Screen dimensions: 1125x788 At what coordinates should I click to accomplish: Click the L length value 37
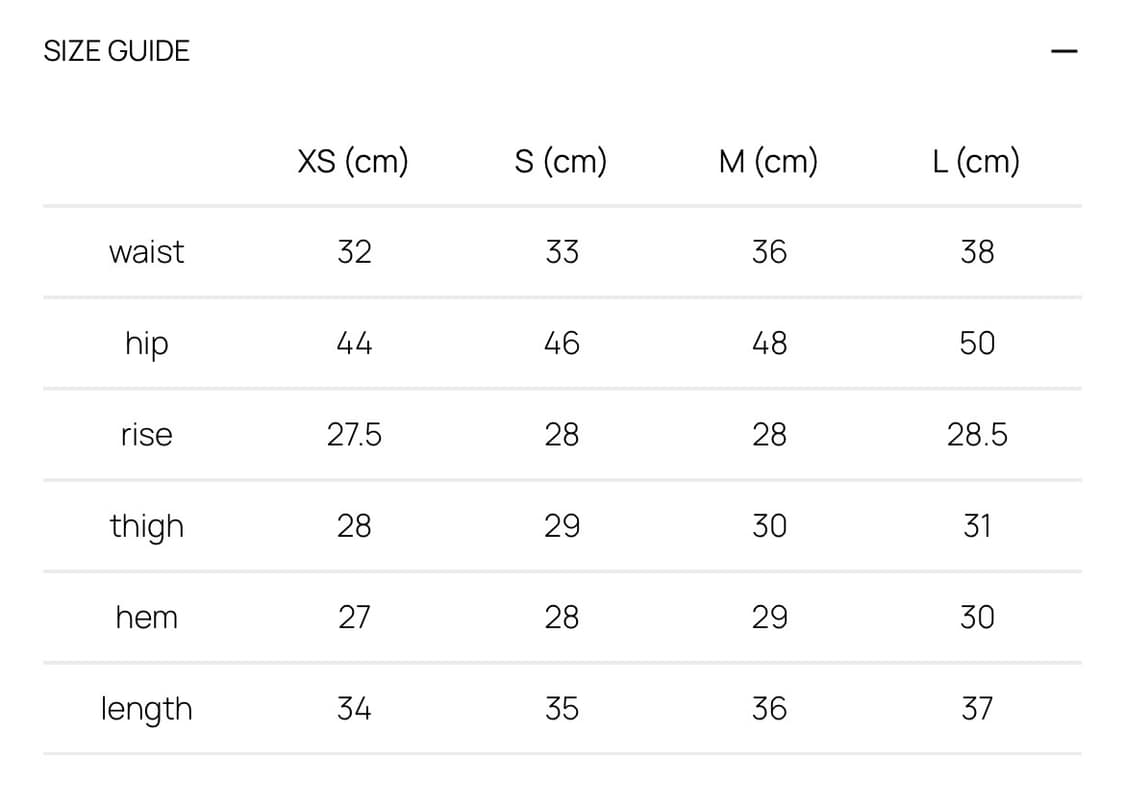[977, 709]
